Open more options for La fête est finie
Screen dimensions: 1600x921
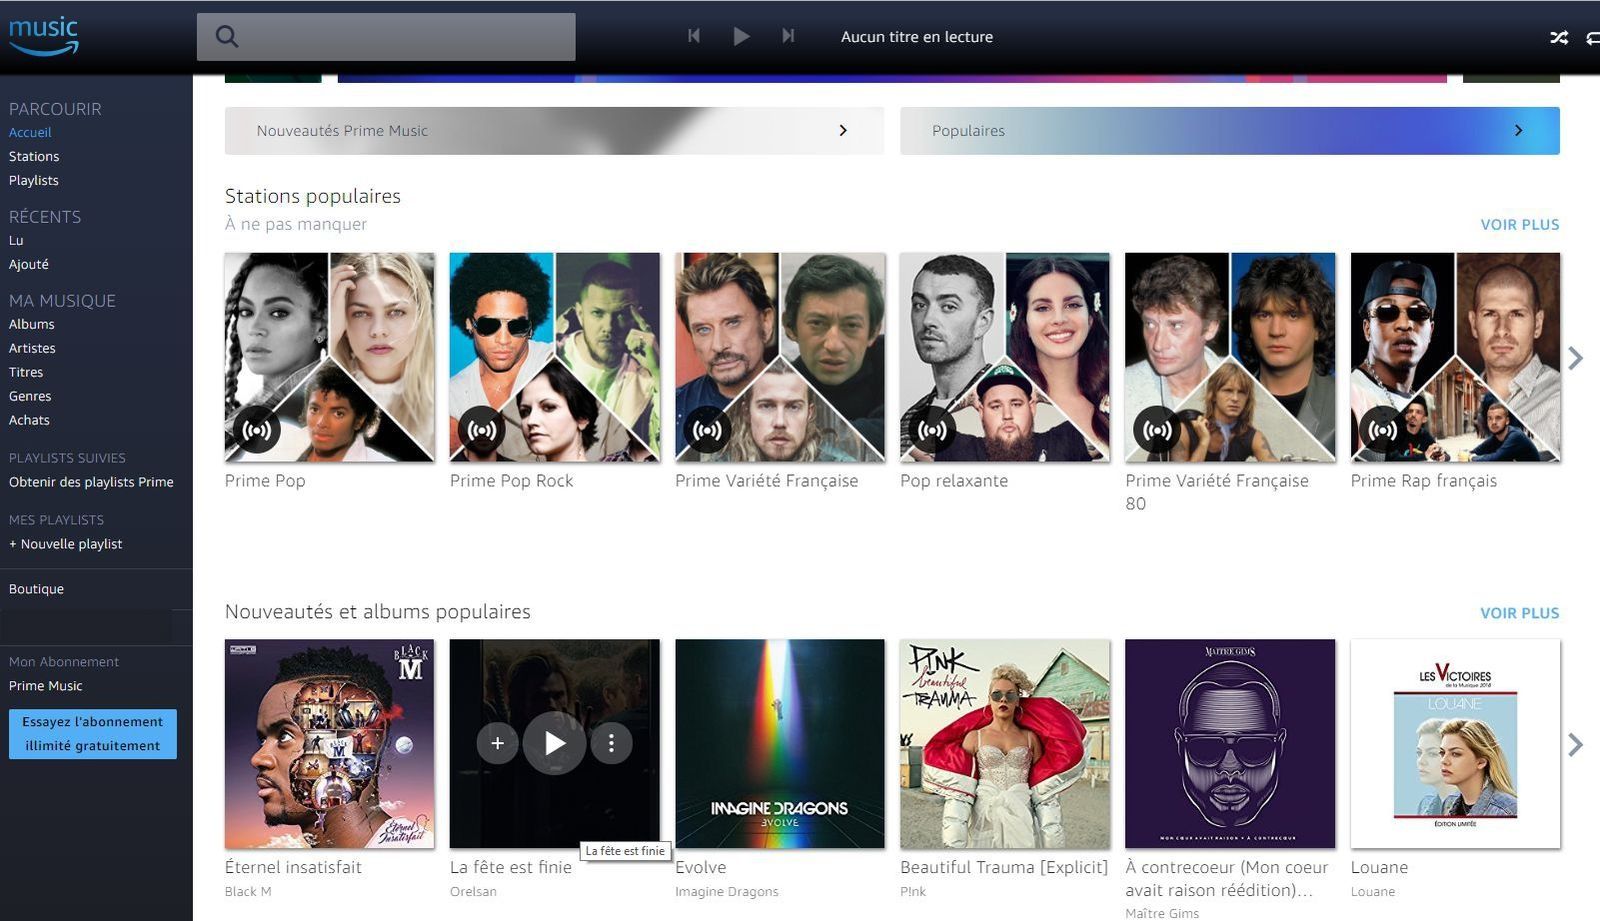click(x=611, y=743)
